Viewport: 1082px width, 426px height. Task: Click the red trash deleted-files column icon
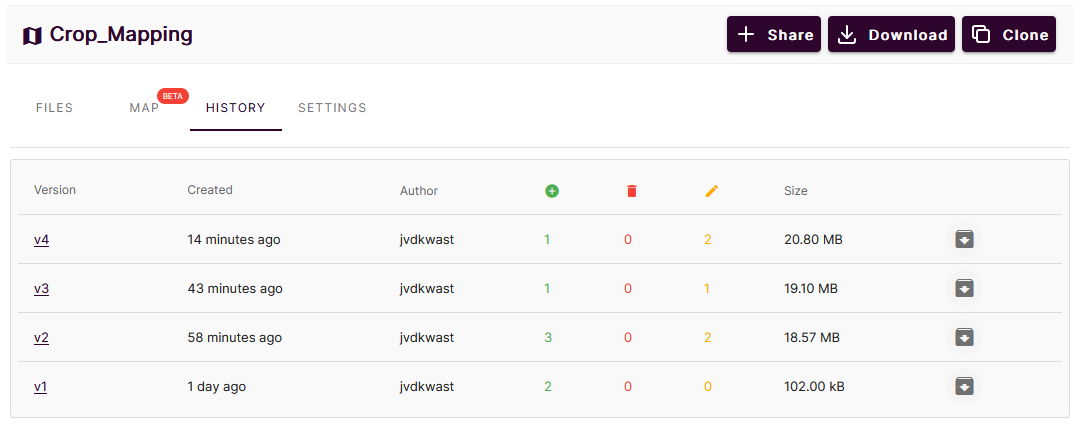(631, 190)
